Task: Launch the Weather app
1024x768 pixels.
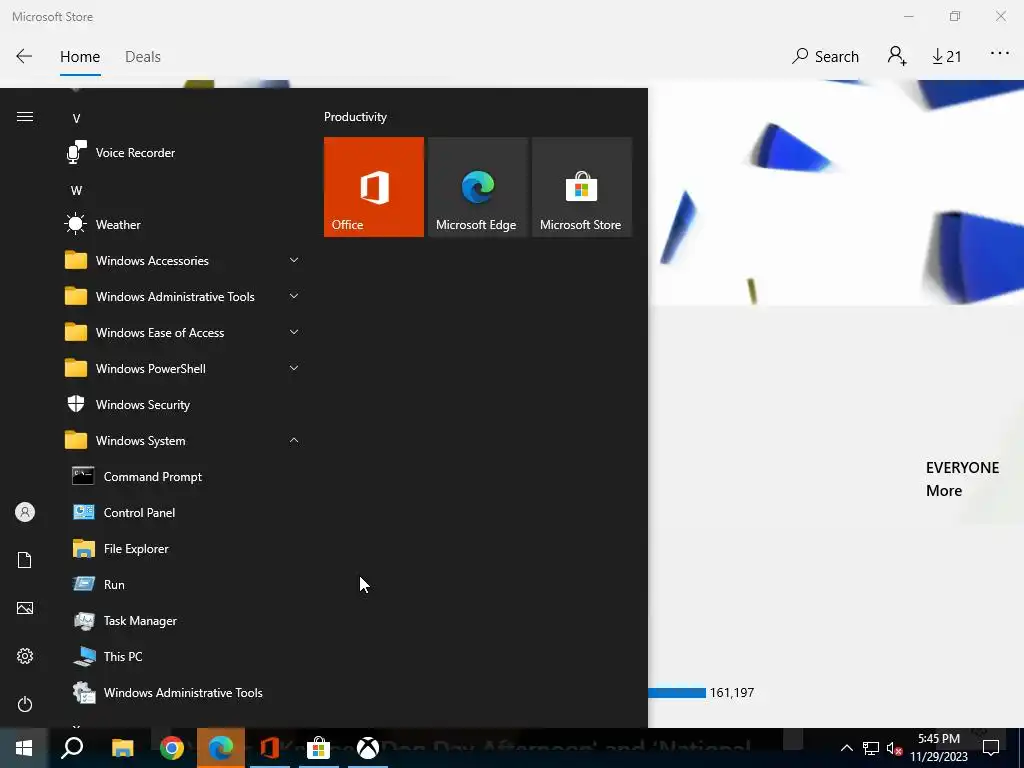Action: [x=183, y=225]
